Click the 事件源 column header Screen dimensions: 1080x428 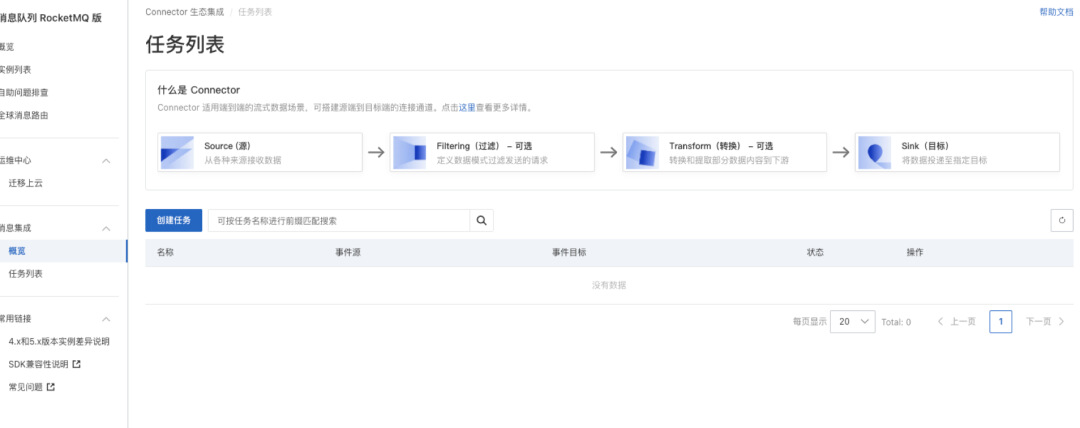pos(348,253)
